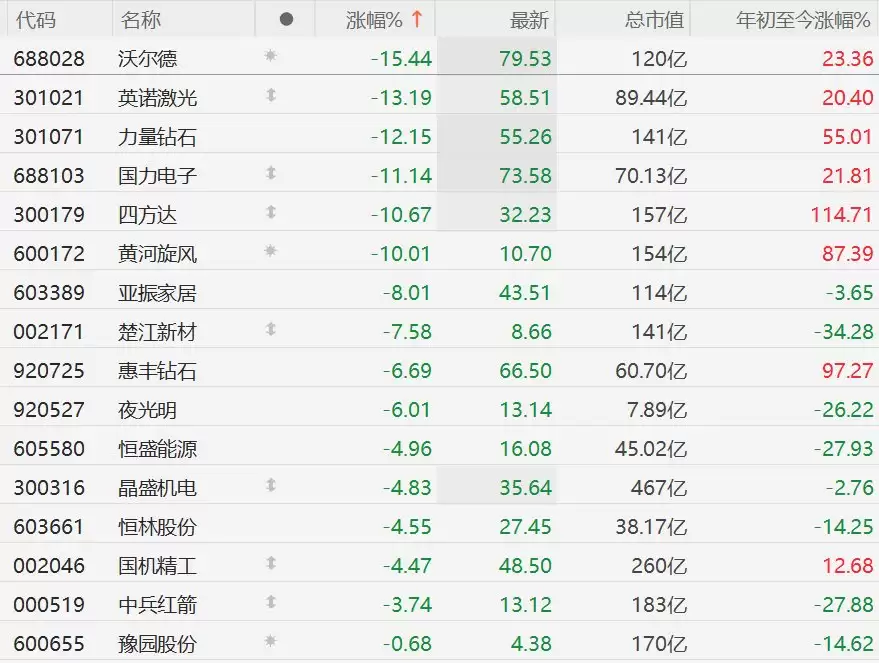Click stock code 603661

(49, 527)
